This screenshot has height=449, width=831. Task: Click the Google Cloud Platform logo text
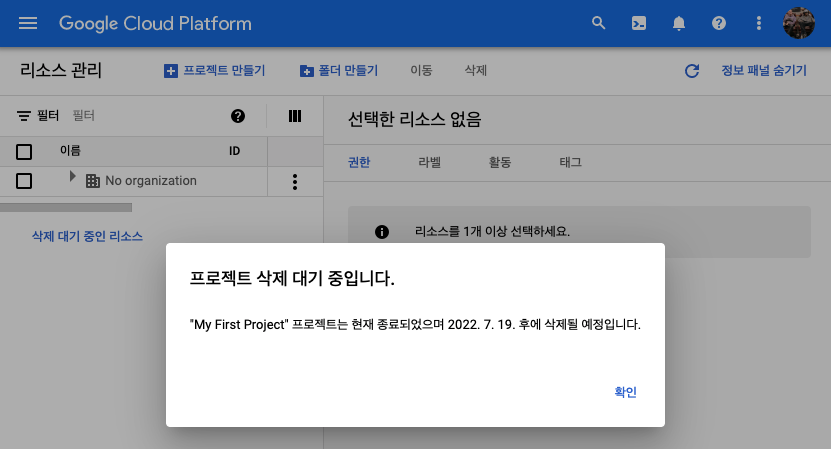click(155, 23)
